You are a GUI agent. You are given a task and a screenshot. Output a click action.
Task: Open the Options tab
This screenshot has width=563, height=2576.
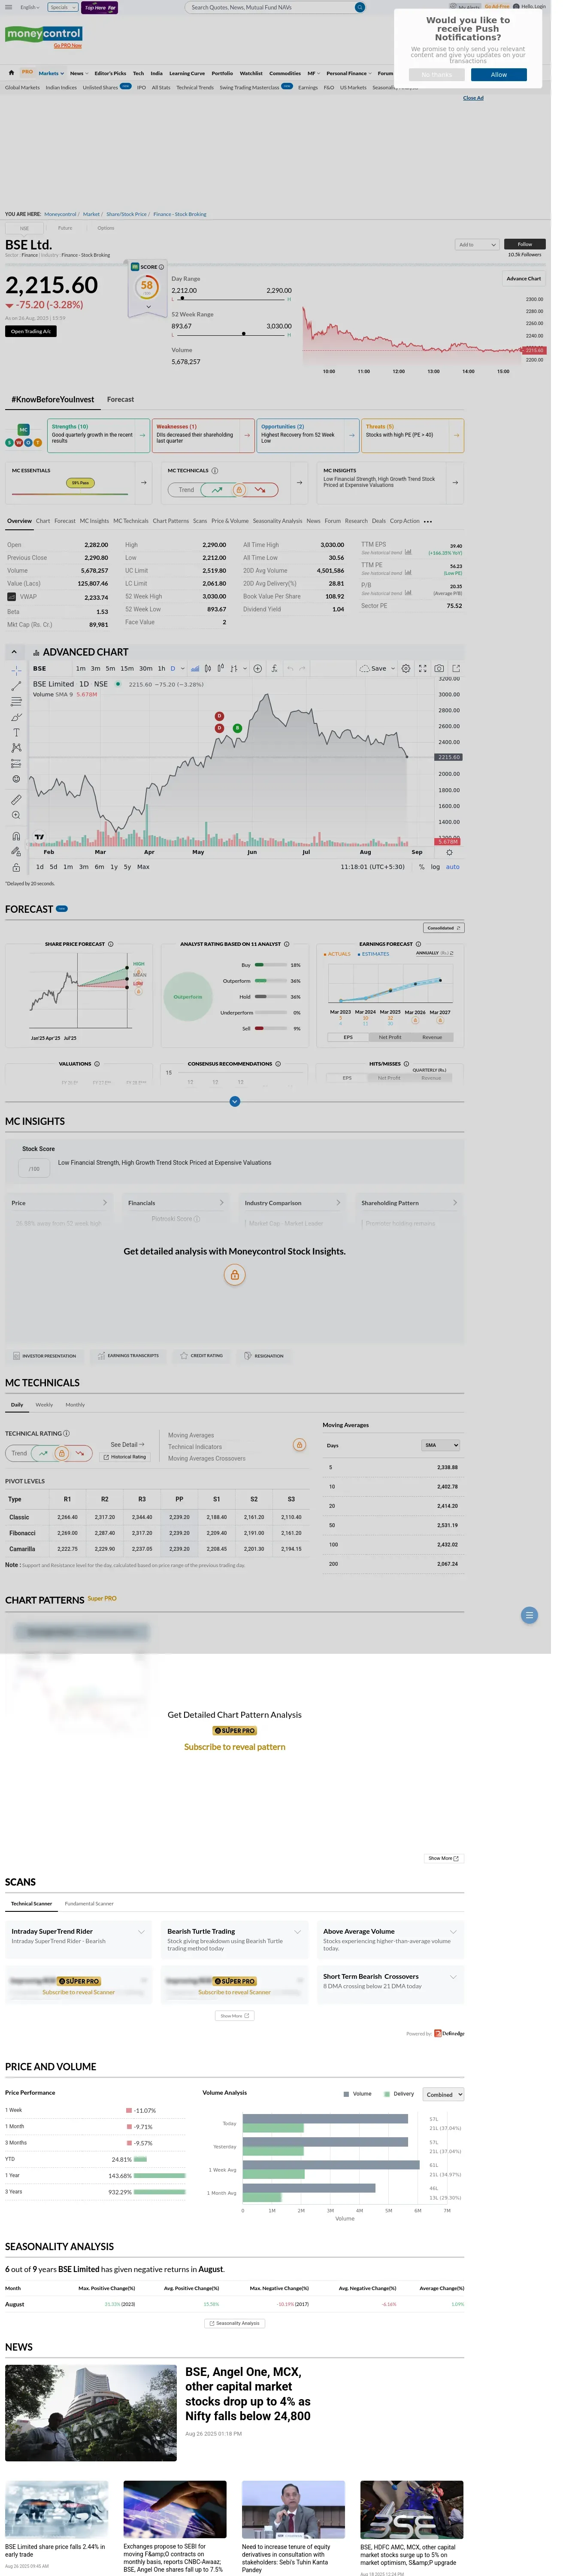tap(106, 228)
